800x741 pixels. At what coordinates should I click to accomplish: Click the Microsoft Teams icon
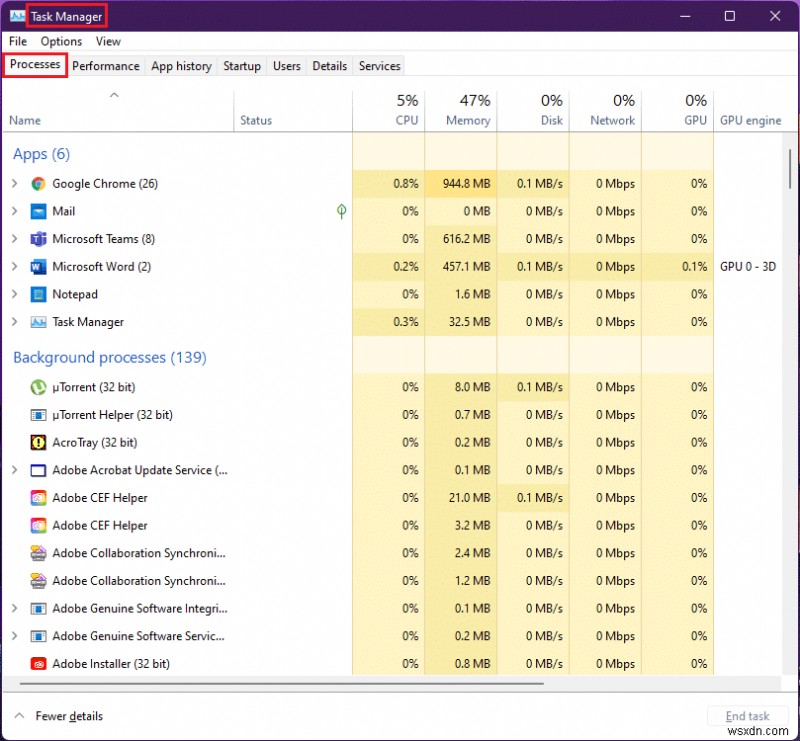[x=38, y=239]
